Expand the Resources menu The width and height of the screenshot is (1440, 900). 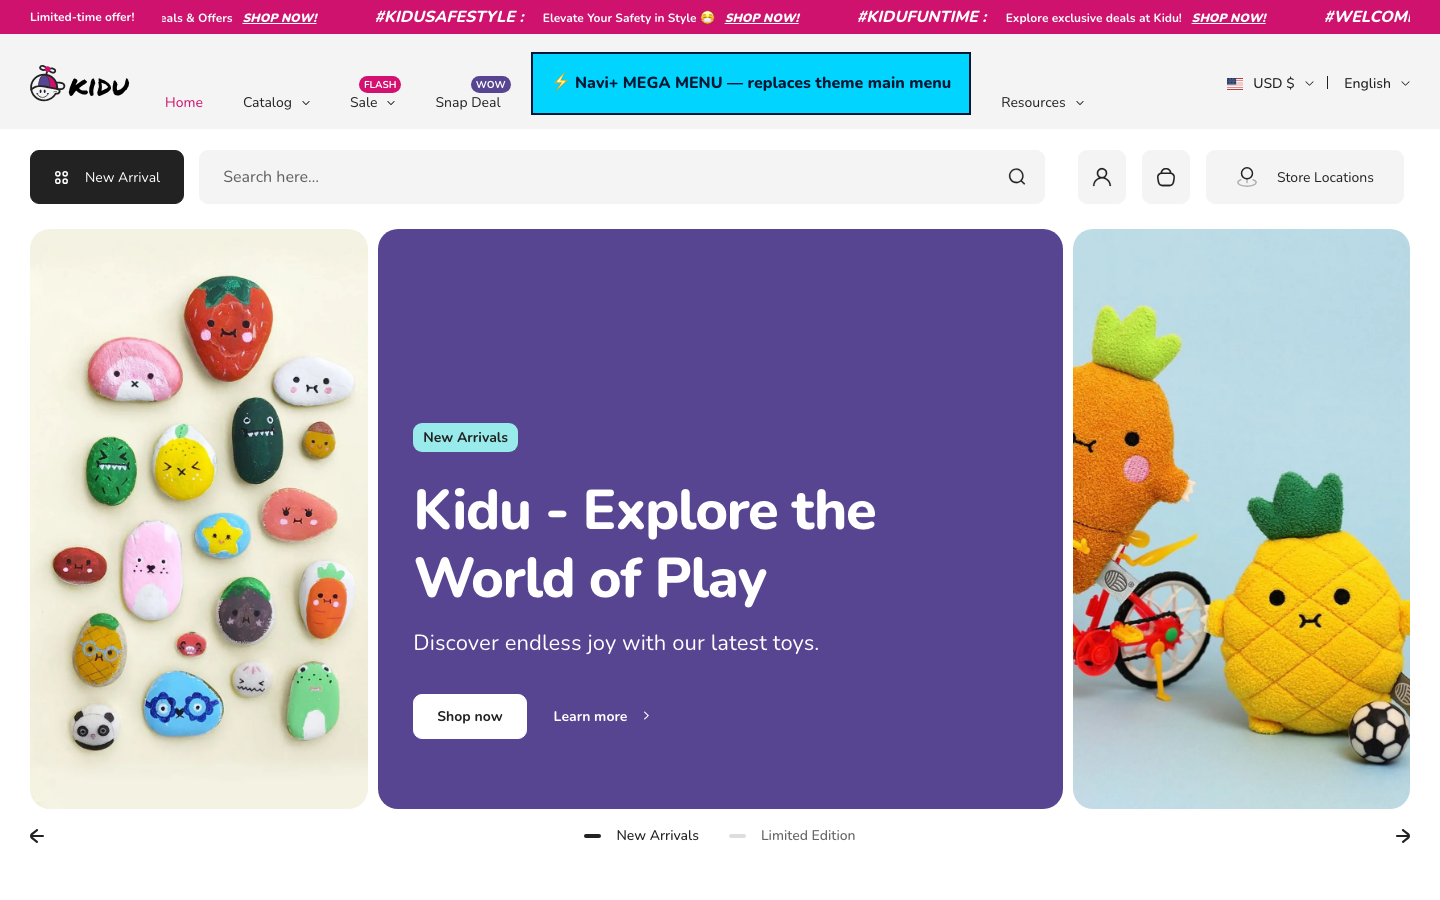point(1043,102)
